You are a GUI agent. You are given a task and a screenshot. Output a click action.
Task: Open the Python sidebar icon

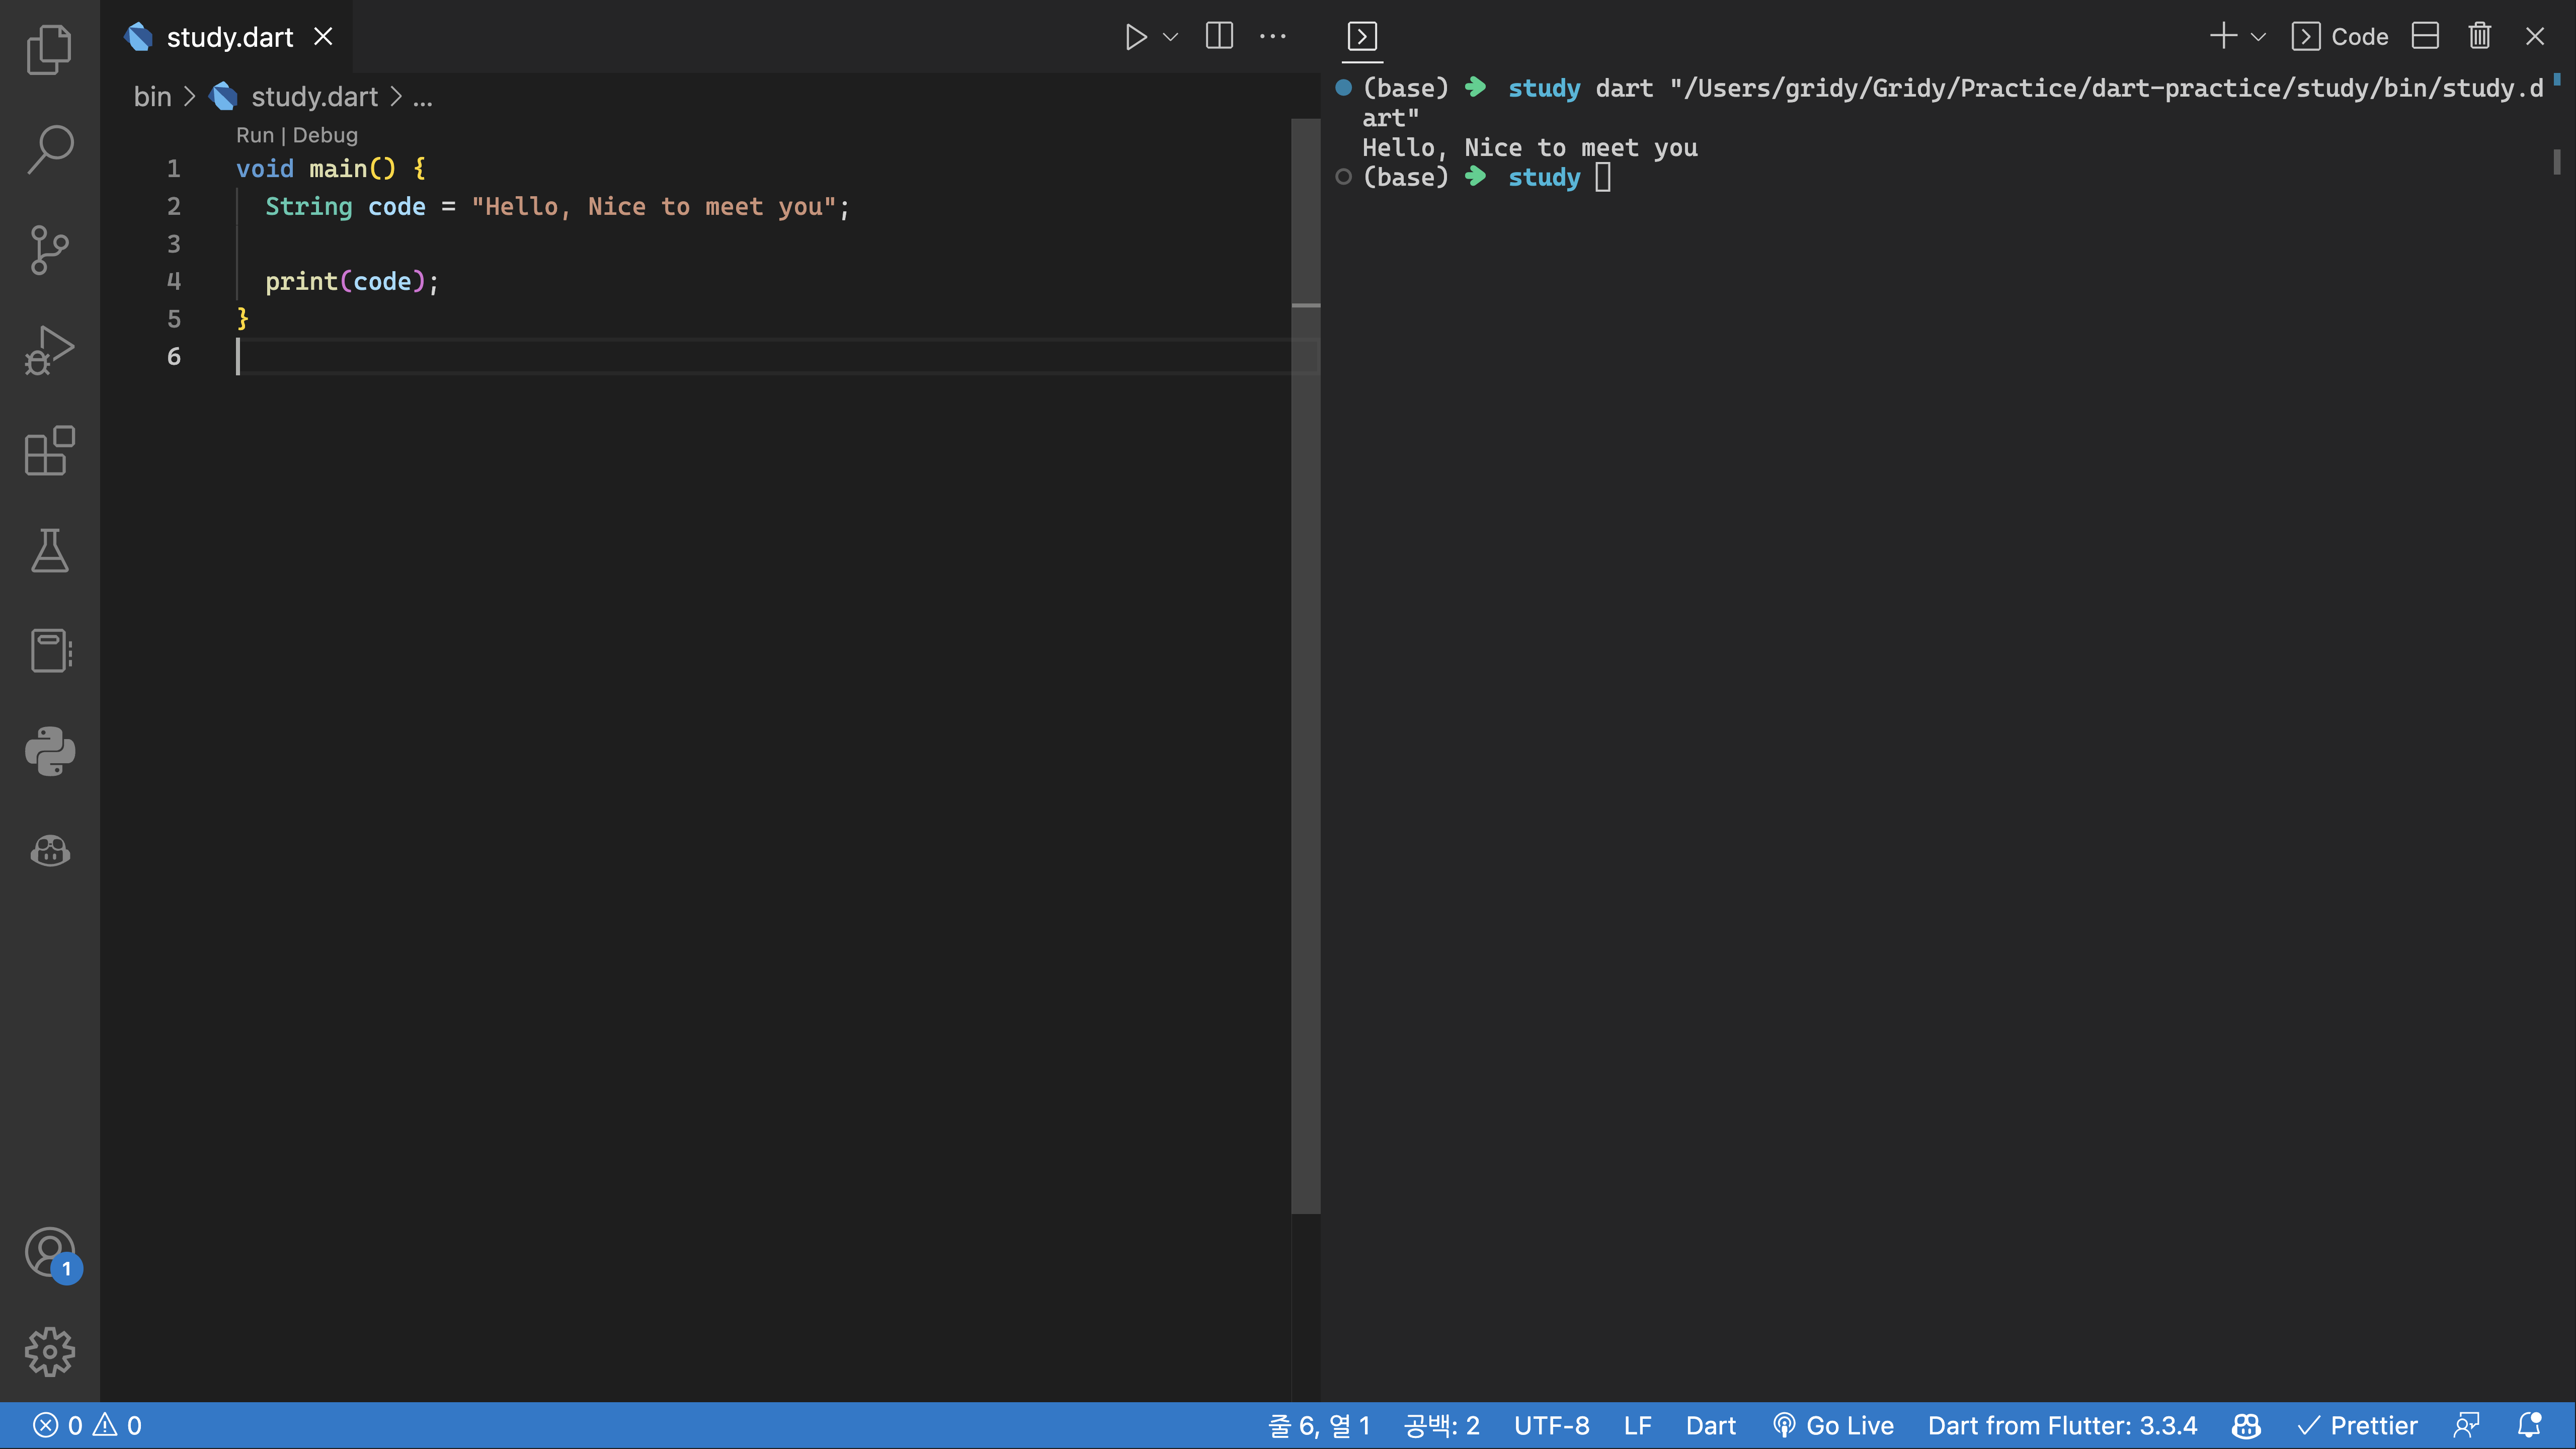click(49, 751)
